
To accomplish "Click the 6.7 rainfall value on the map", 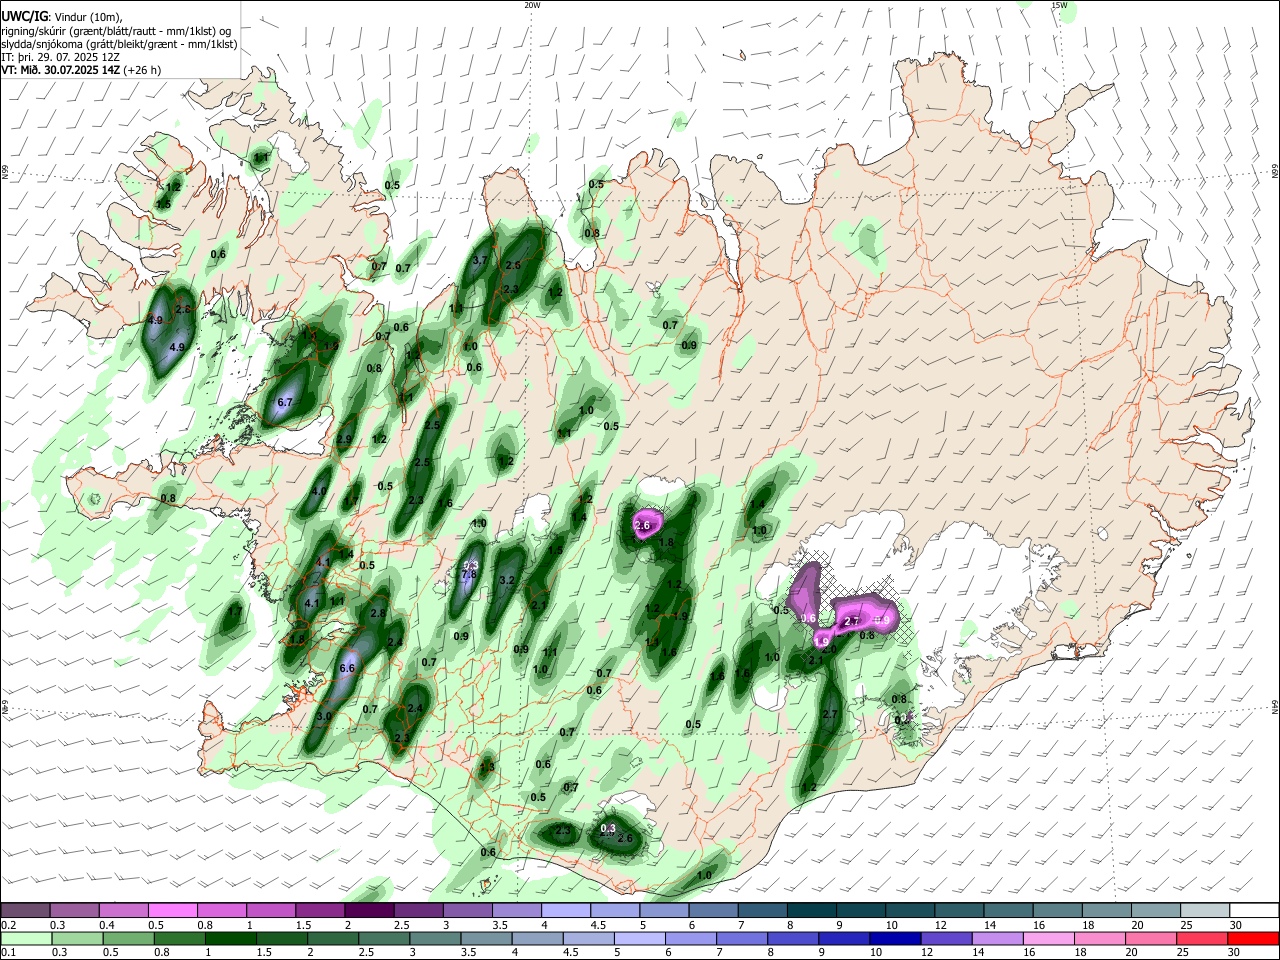I will [x=284, y=402].
